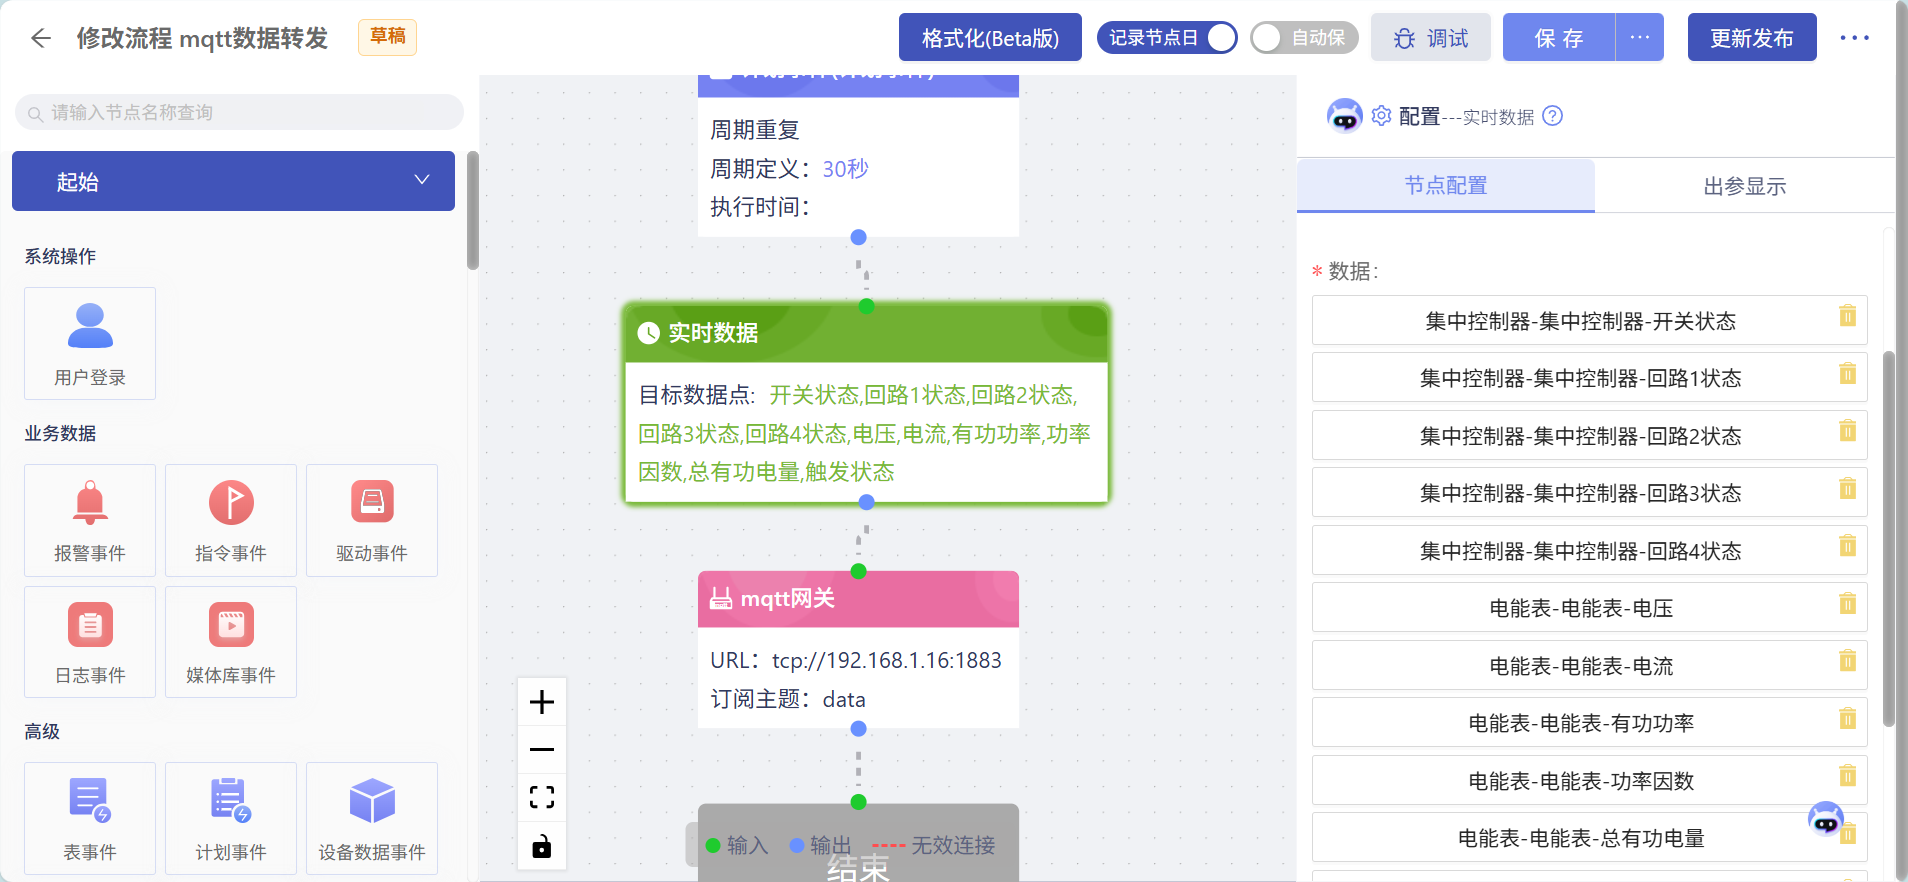The width and height of the screenshot is (1908, 882).
Task: Click the back arrow icon
Action: pos(41,38)
